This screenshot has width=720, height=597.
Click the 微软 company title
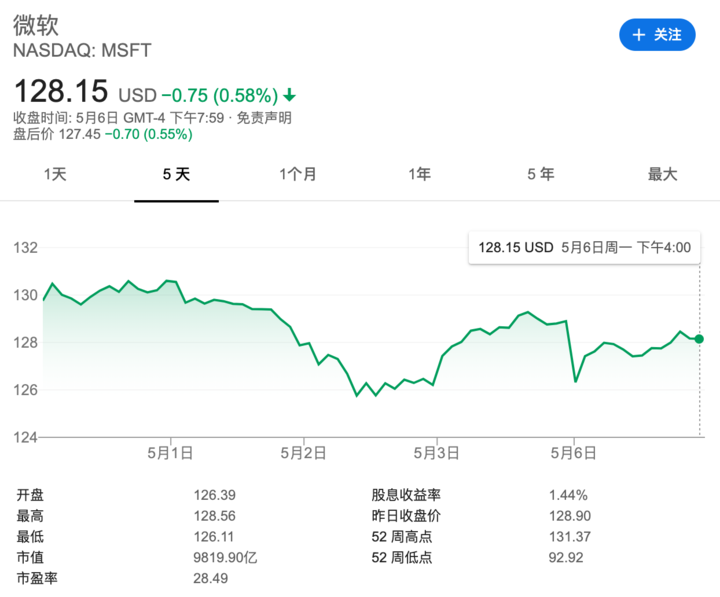tap(36, 25)
